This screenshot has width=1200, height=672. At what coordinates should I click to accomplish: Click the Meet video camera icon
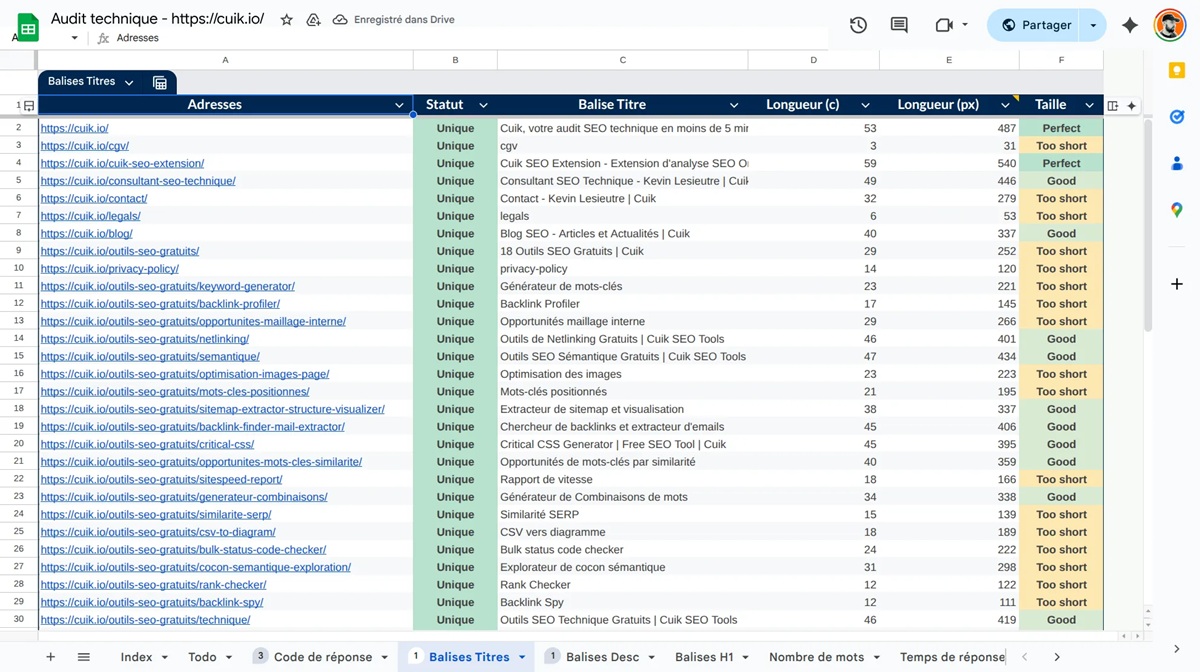click(x=944, y=25)
